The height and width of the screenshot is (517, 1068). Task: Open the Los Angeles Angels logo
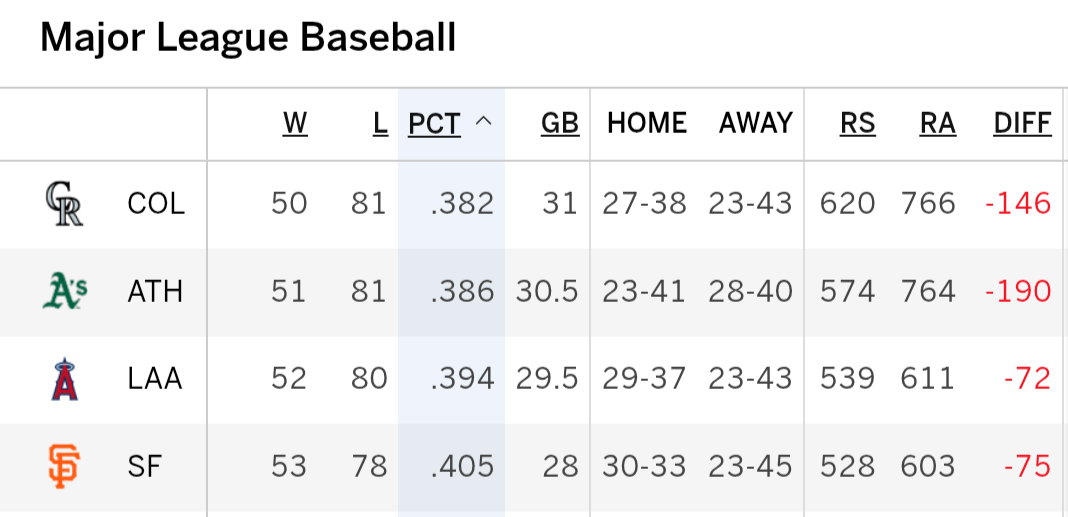click(x=65, y=379)
